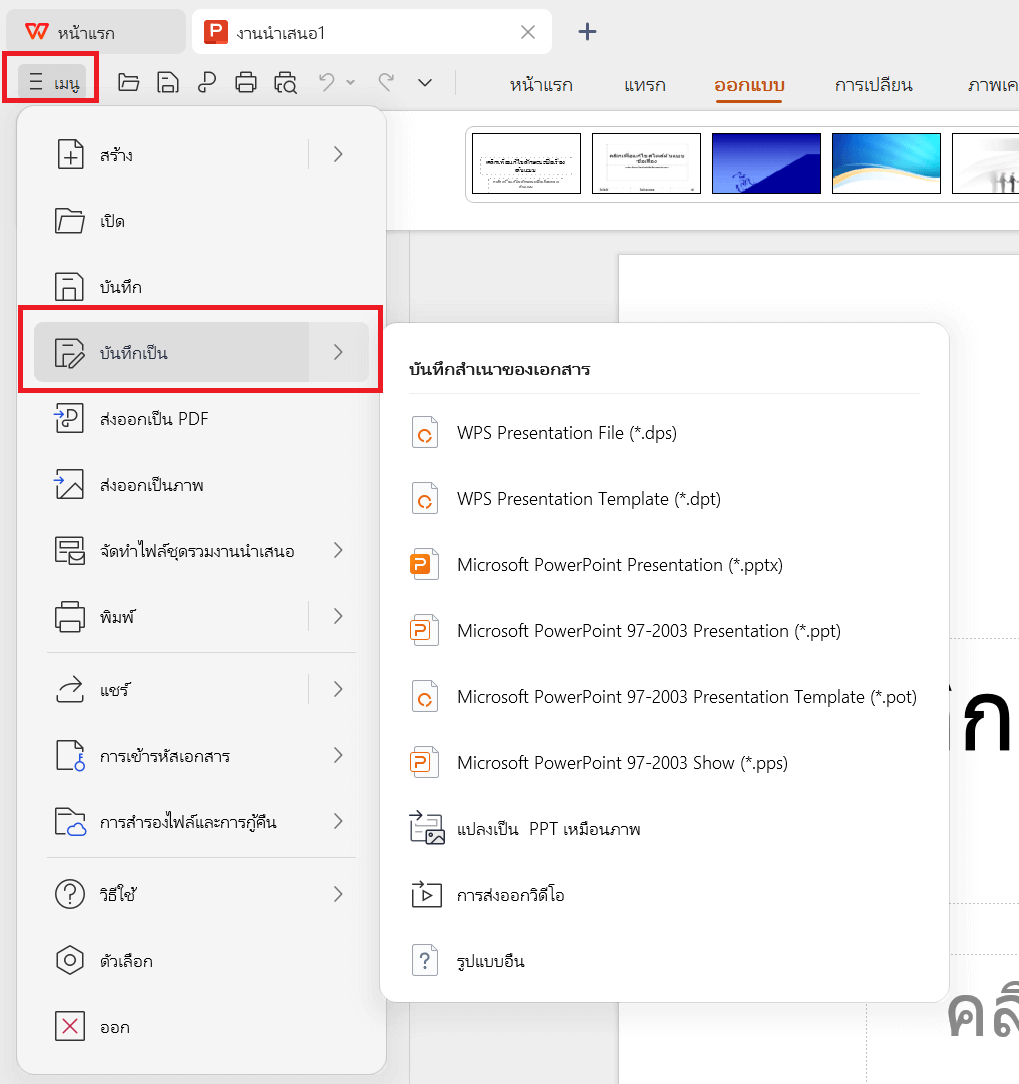This screenshot has height=1084, width=1019.
Task: Save as WPS Presentation Template (*.dpt)
Action: [664, 499]
